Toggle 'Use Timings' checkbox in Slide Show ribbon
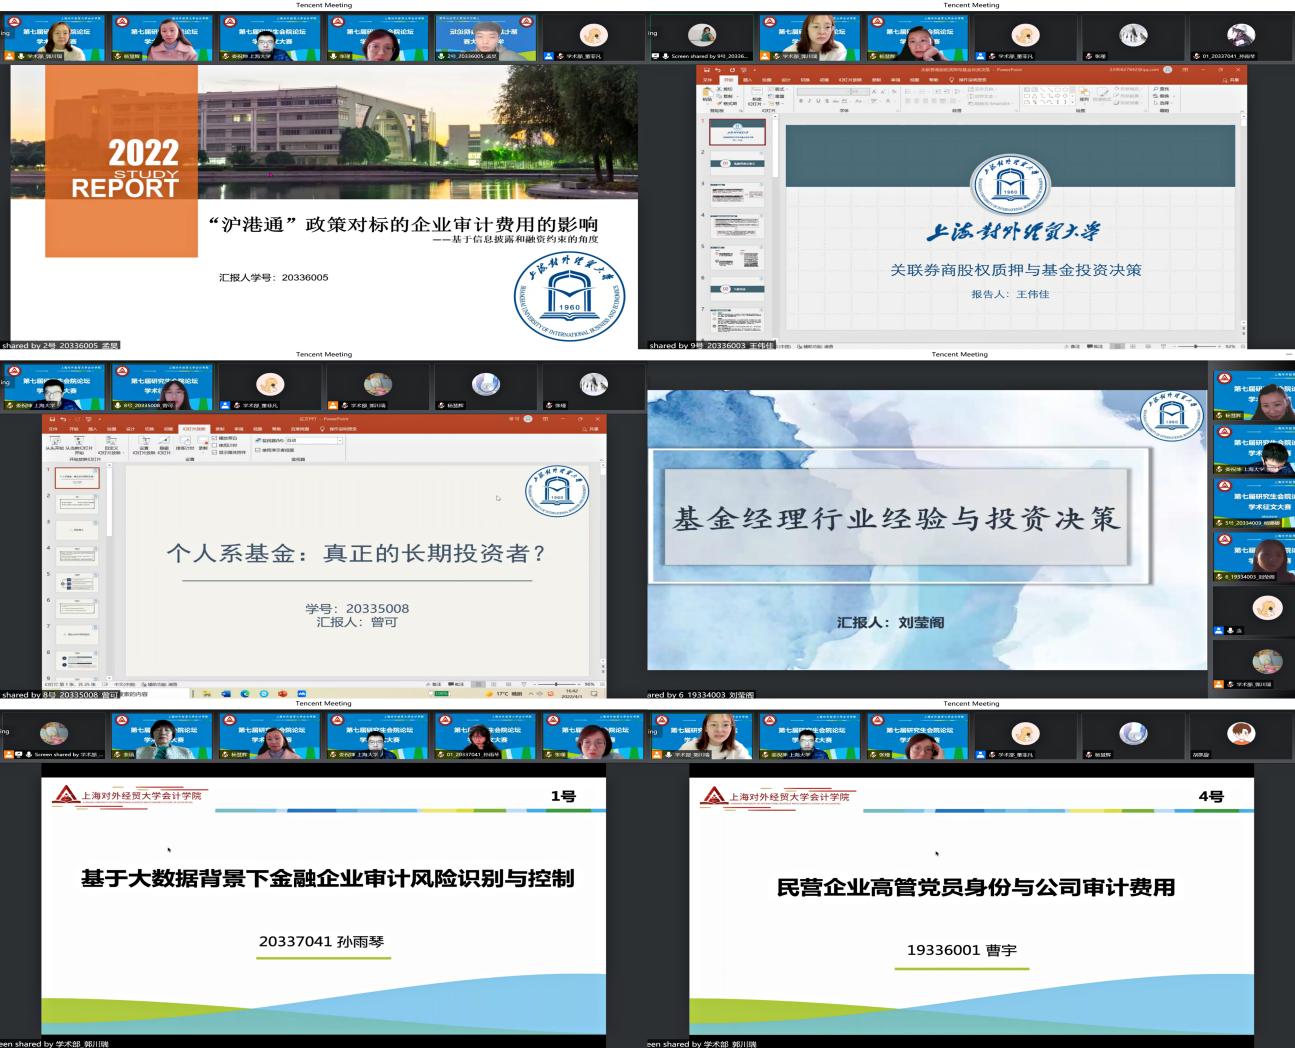Viewport: 1295px width, 1048px height. click(x=215, y=445)
